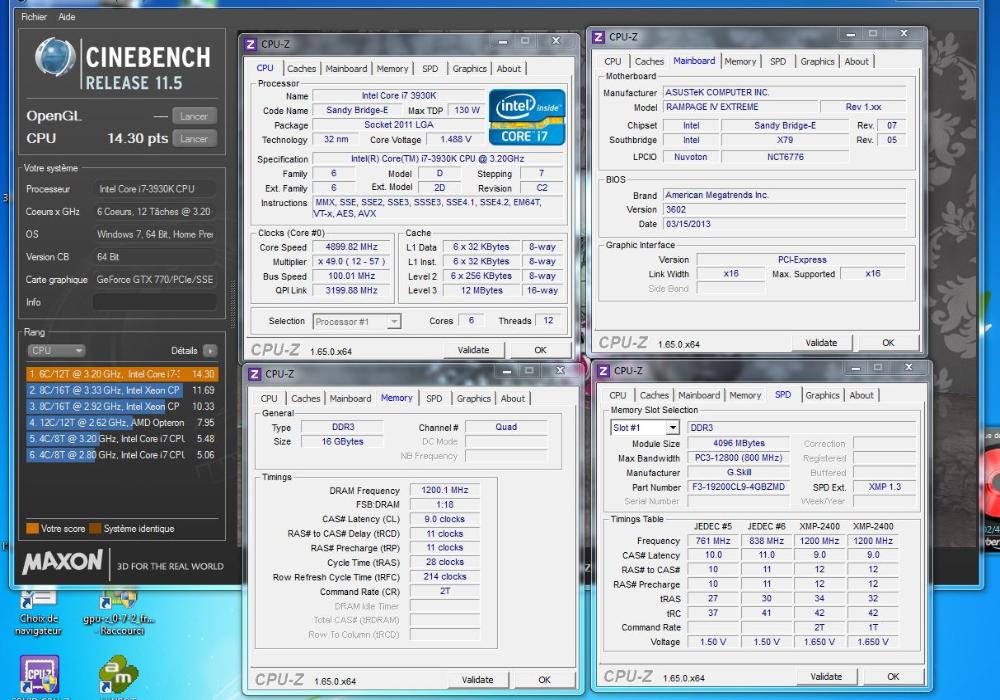Click OK in the Memory window
The image size is (1000, 700).
tap(544, 680)
